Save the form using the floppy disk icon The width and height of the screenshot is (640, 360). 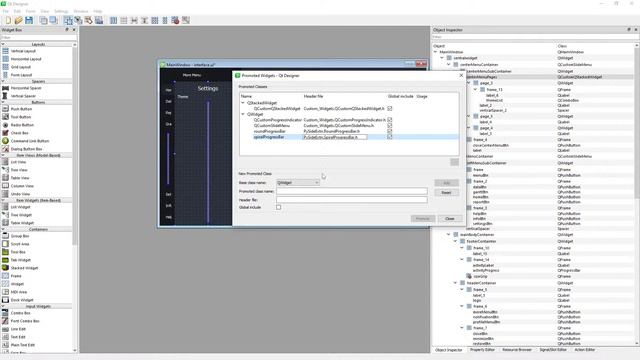pos(29,20)
